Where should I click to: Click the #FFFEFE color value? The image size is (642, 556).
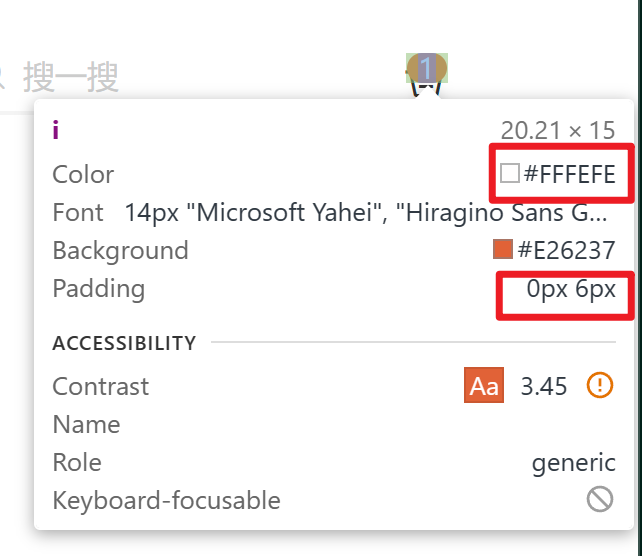tap(569, 175)
